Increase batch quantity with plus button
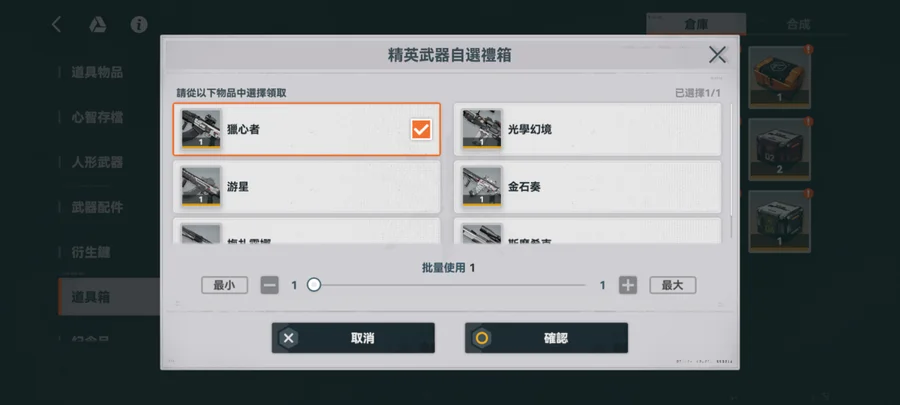 coord(628,285)
